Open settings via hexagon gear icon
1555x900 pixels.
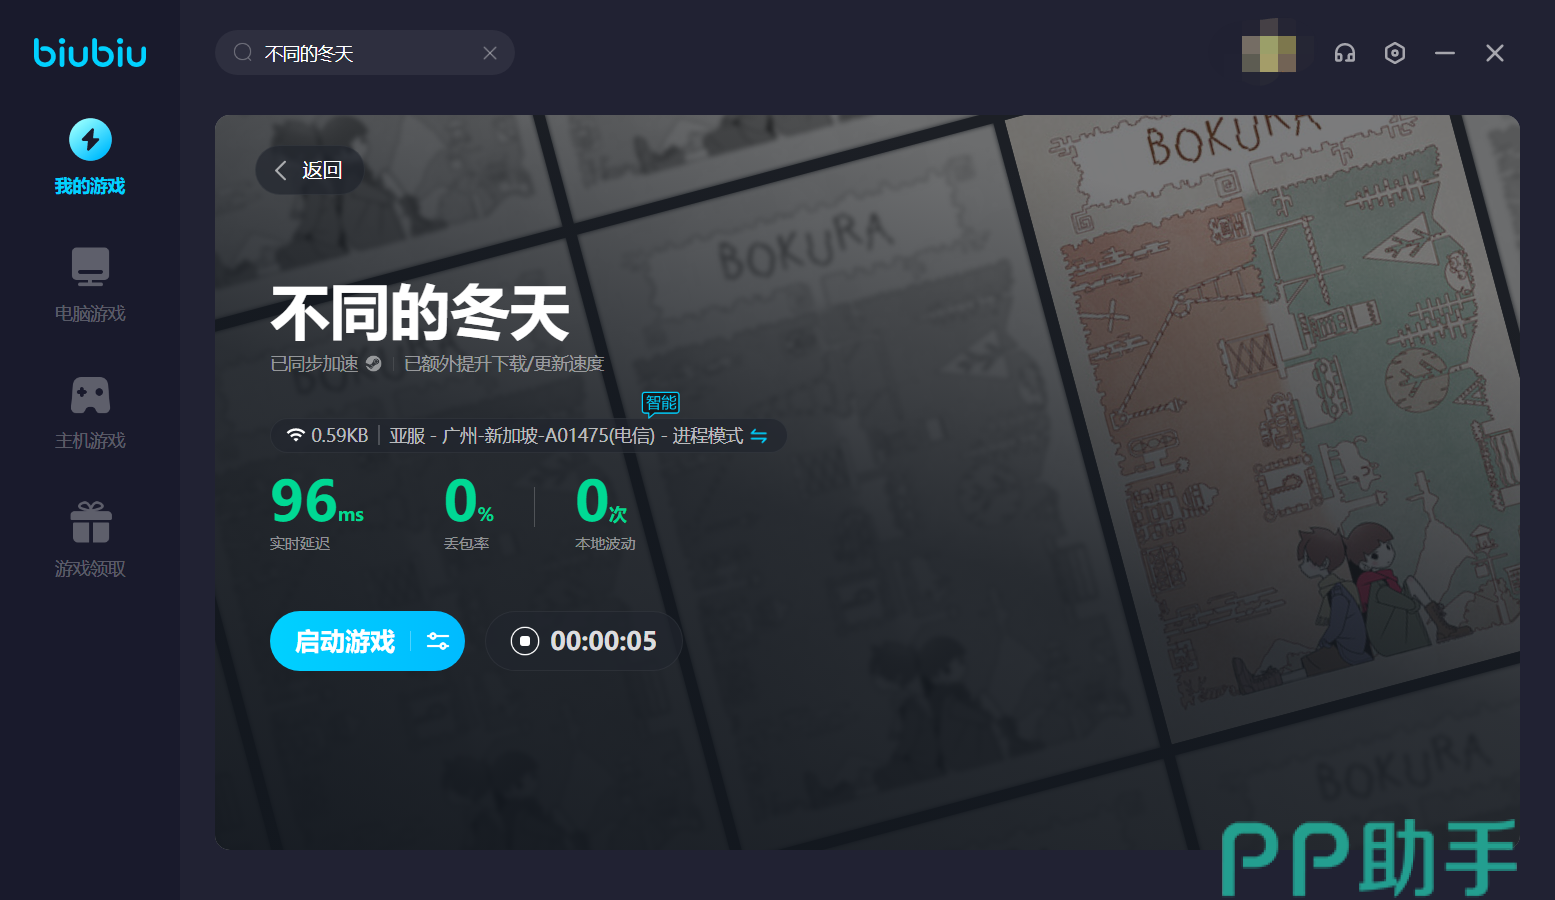tap(1395, 53)
